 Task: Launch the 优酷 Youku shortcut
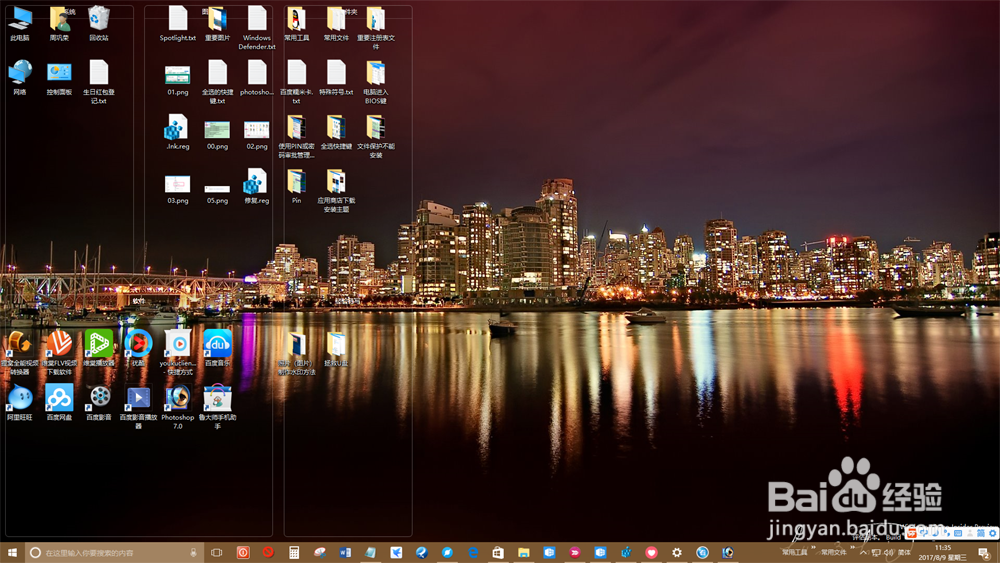[138, 348]
